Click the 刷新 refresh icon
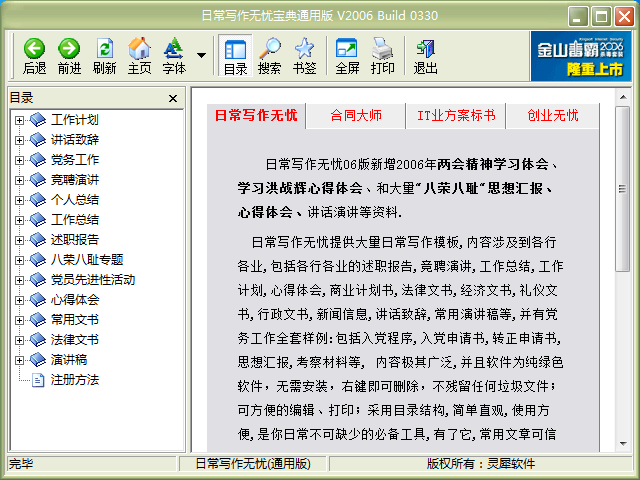The height and width of the screenshot is (480, 640). (104, 49)
